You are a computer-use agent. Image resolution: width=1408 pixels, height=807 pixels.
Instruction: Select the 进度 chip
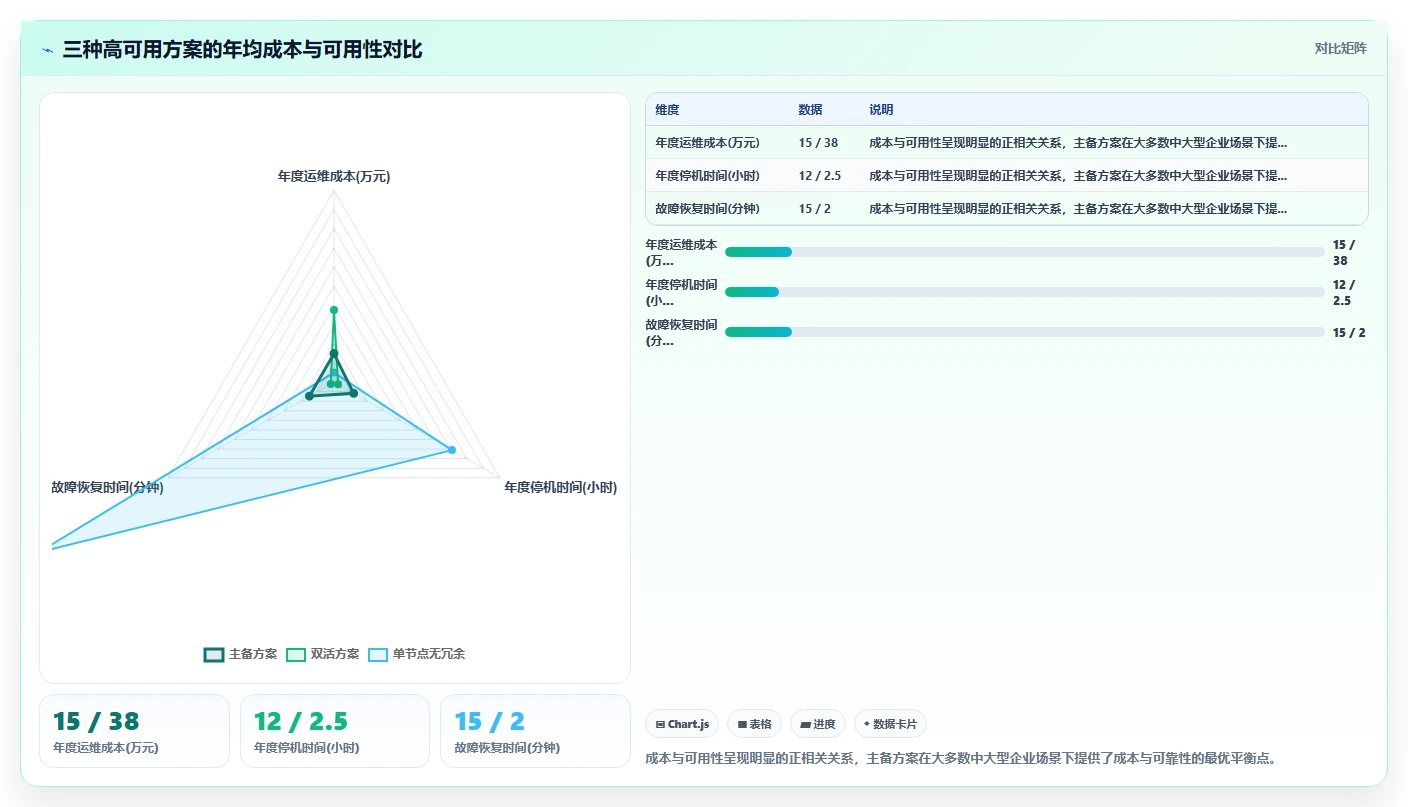(817, 724)
